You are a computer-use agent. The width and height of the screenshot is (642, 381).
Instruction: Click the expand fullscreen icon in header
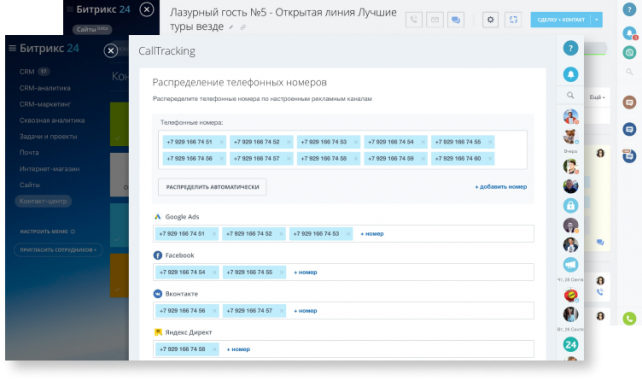point(513,20)
